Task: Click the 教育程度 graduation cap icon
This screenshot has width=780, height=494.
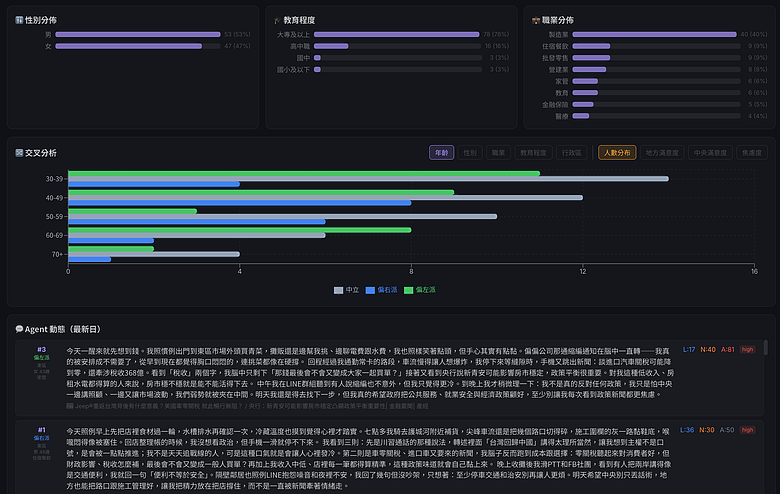Action: 278,20
